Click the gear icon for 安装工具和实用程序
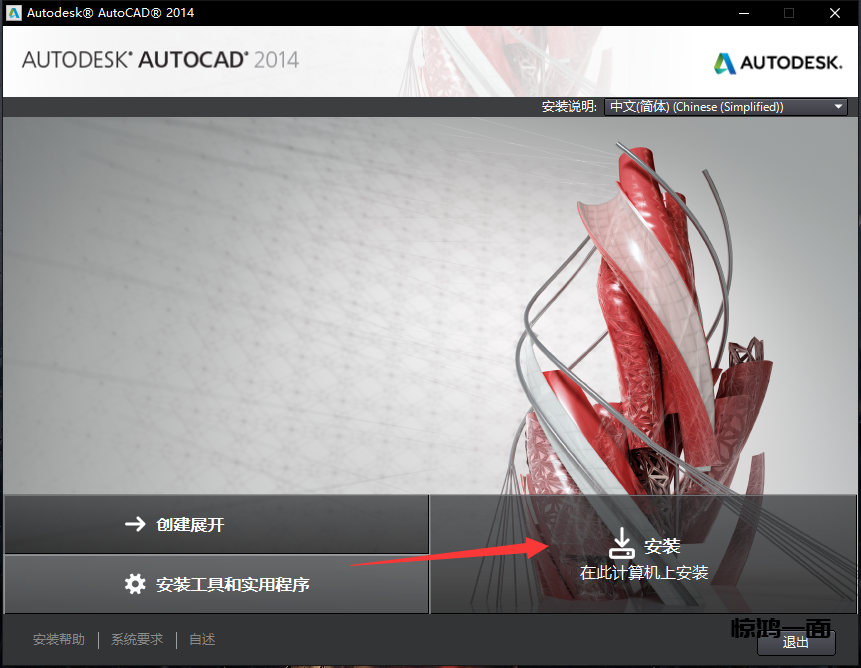This screenshot has height=668, width=861. click(135, 584)
